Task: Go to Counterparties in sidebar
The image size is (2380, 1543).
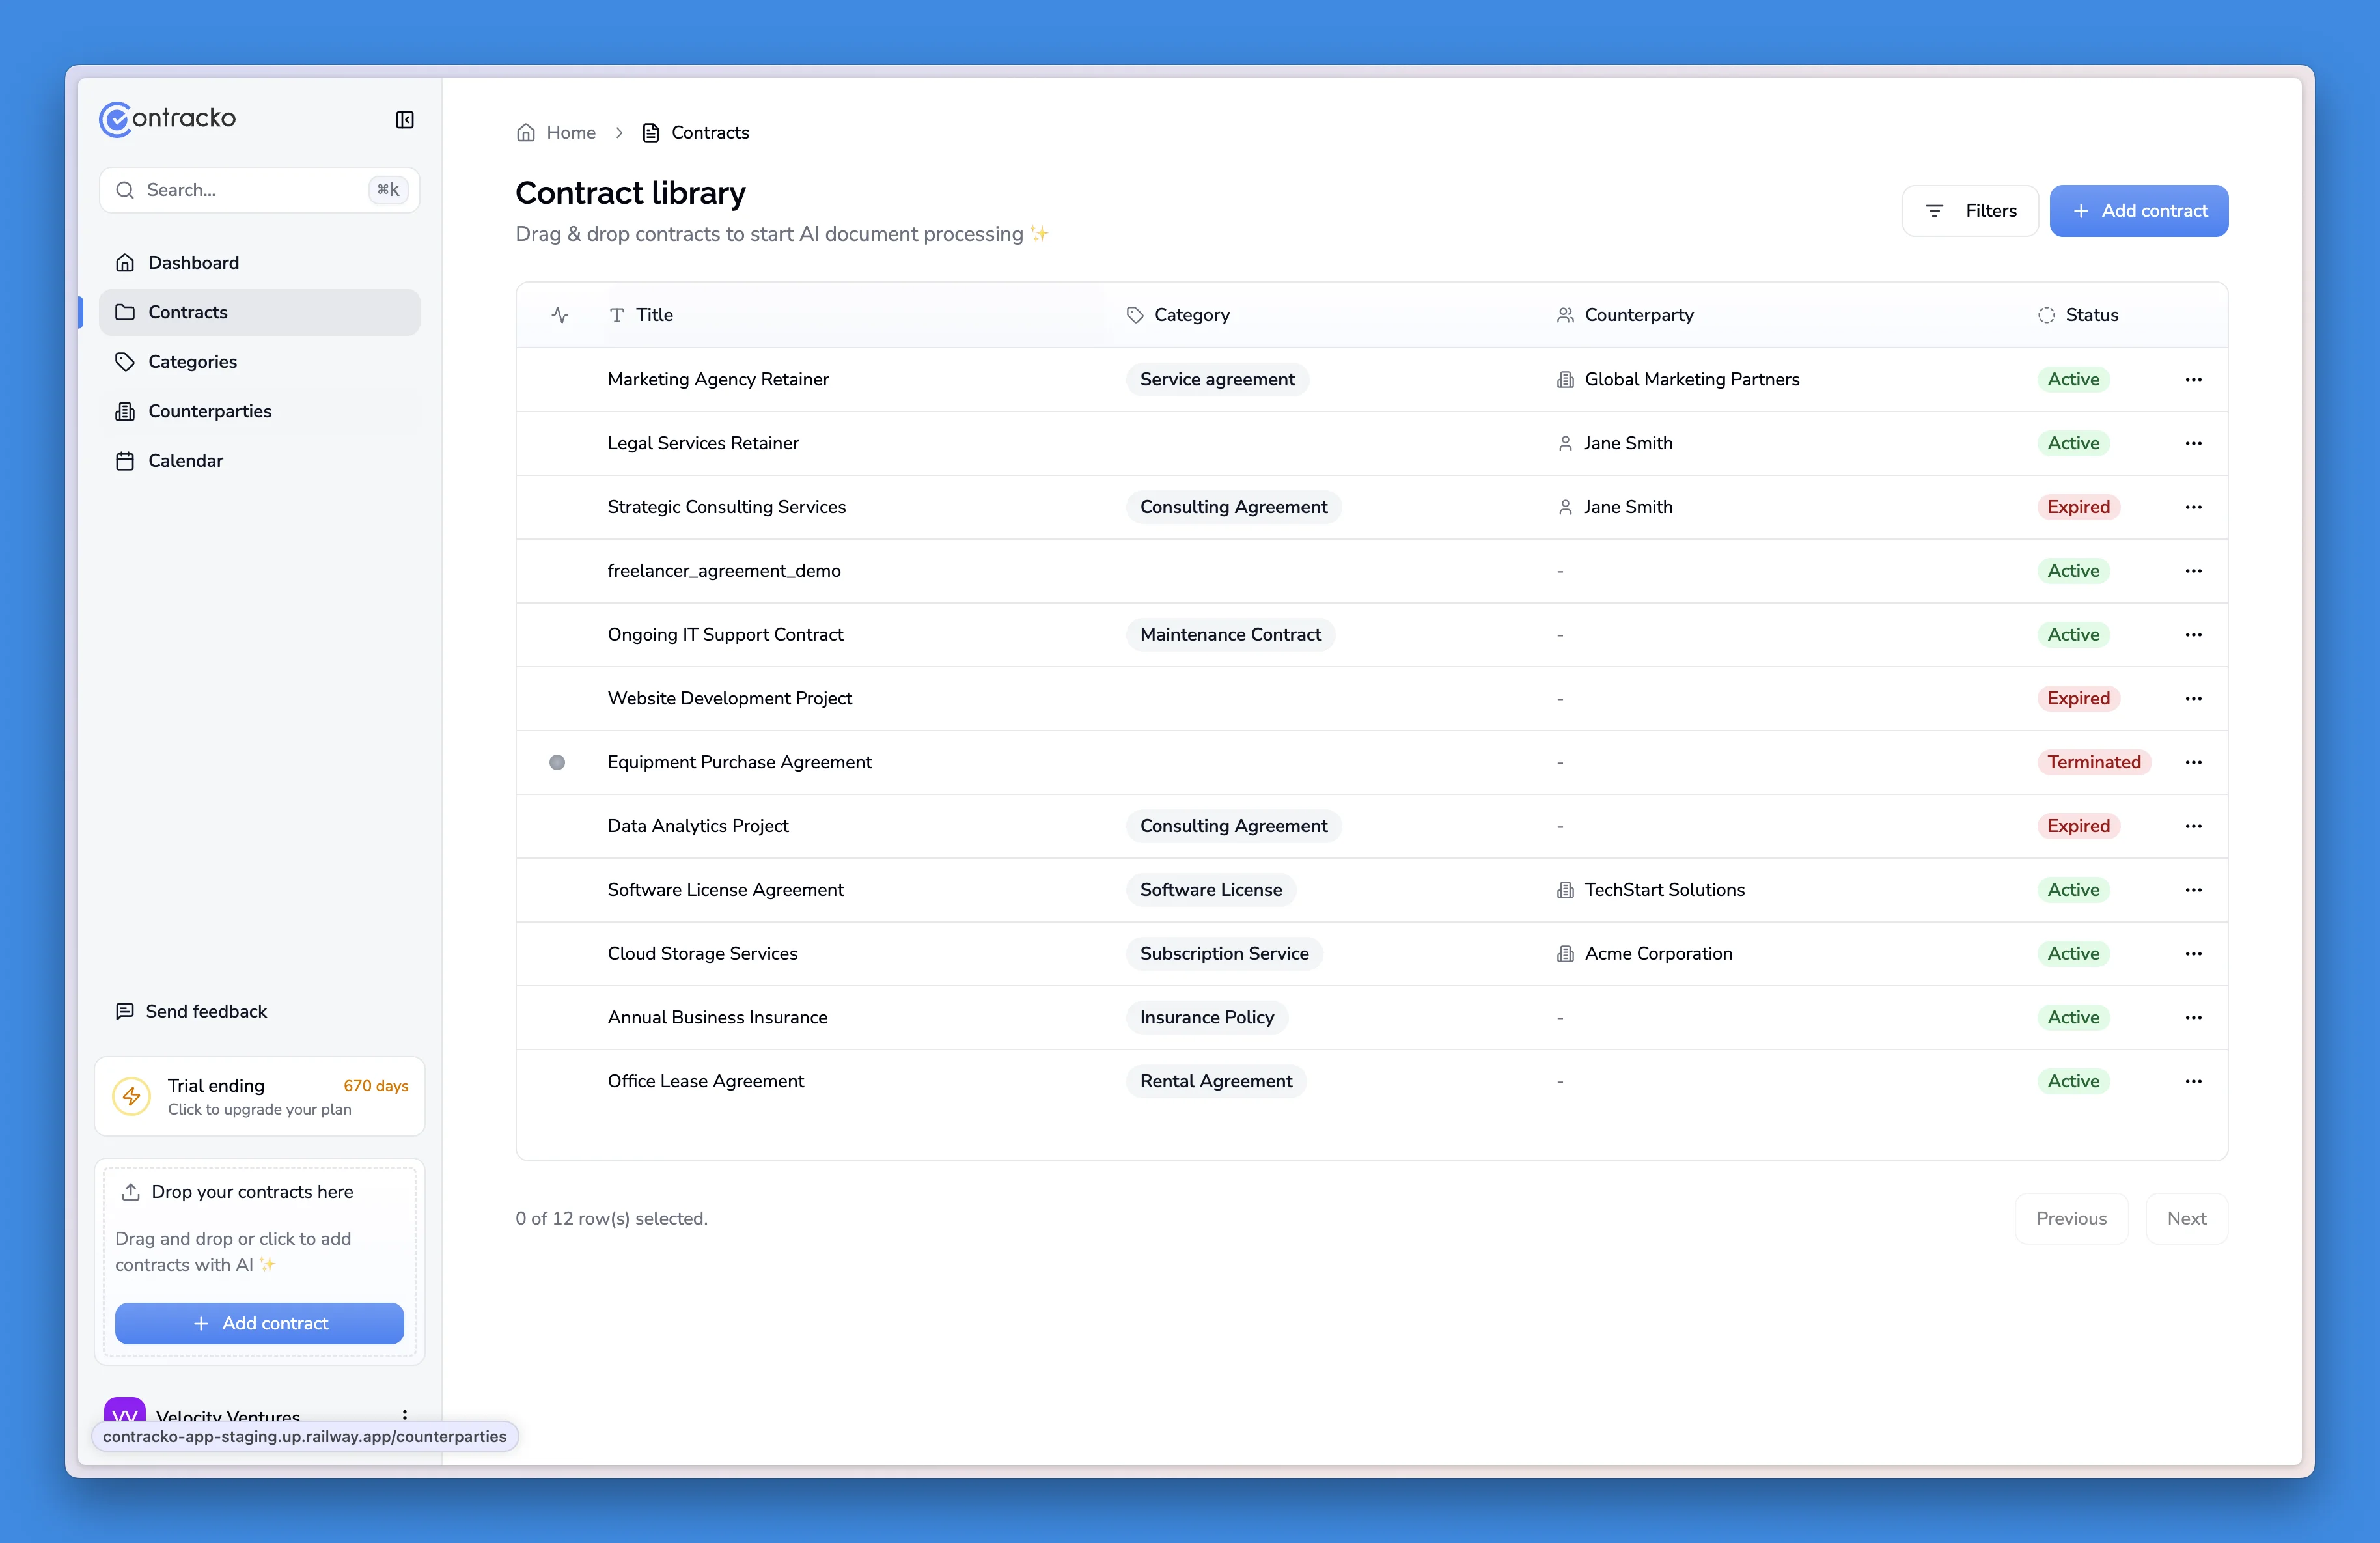Action: (209, 411)
